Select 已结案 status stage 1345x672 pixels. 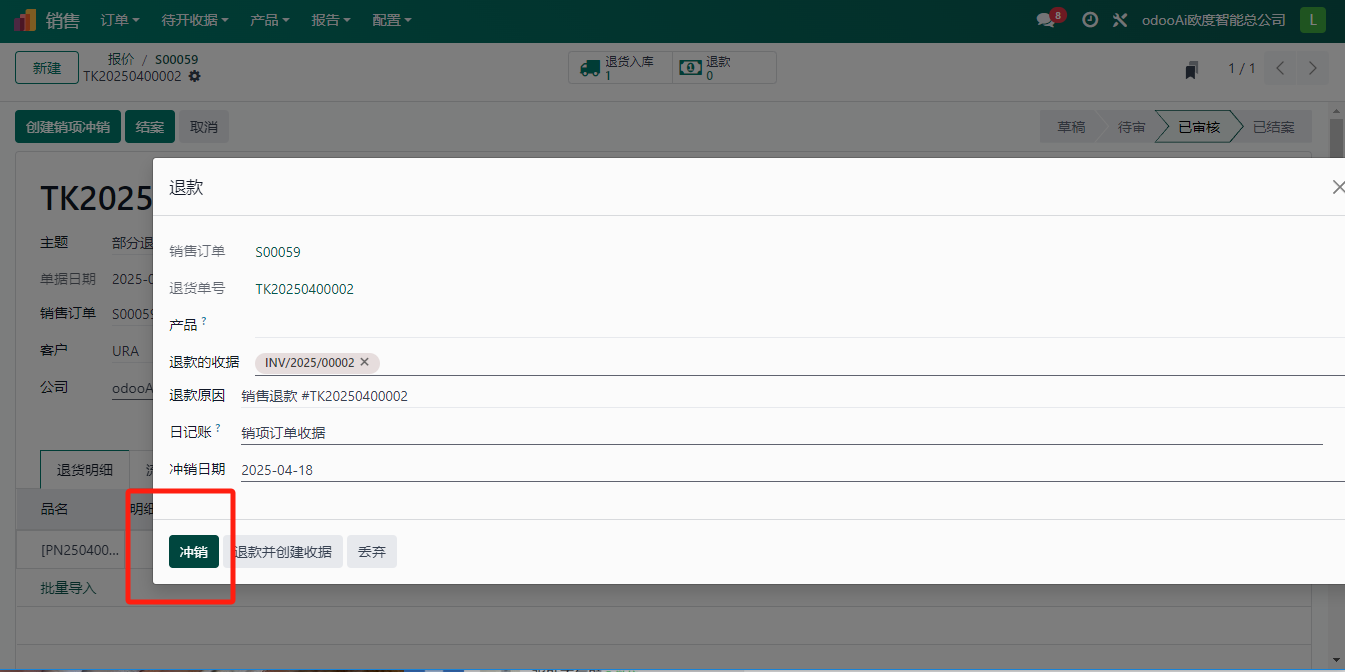coord(1274,127)
